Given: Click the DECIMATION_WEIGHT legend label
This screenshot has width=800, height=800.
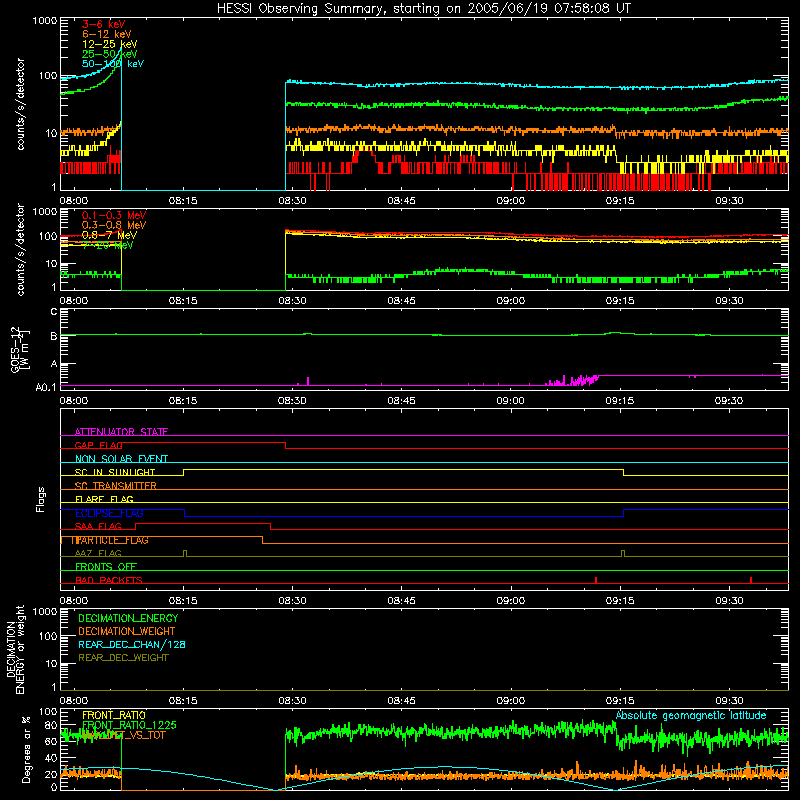Looking at the screenshot, I should pyautogui.click(x=127, y=631).
